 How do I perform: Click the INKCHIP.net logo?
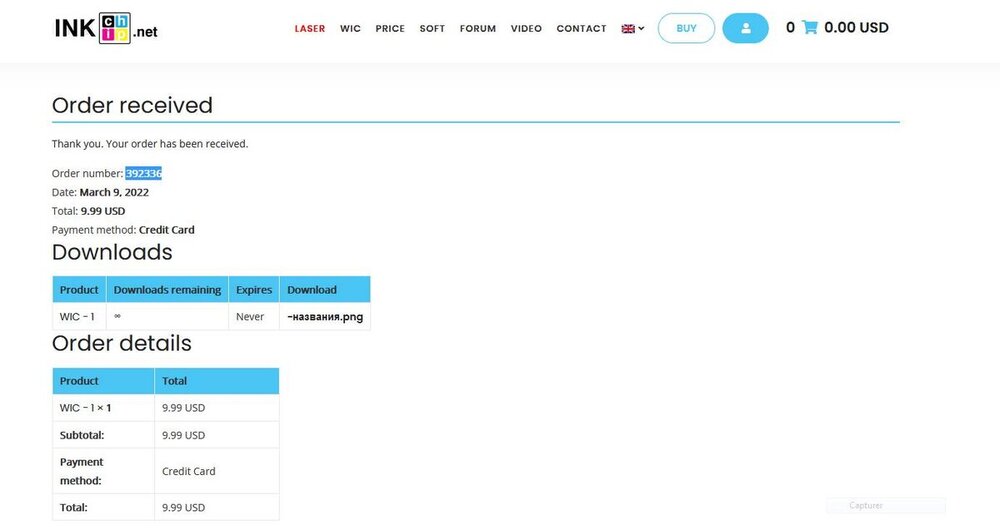[106, 29]
